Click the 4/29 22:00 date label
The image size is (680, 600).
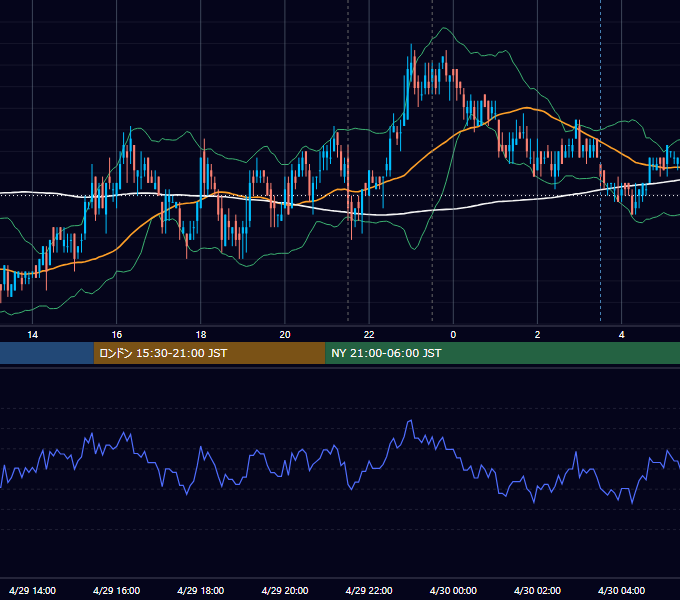(369, 590)
